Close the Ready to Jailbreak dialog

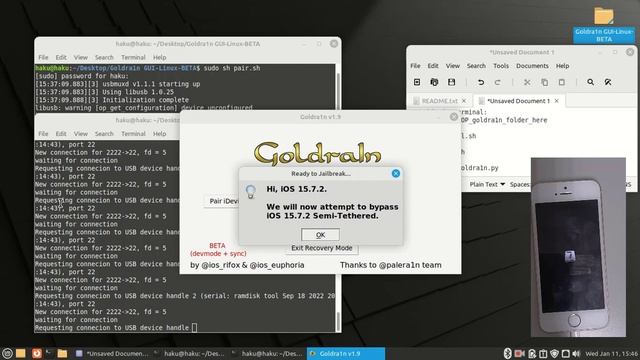(x=396, y=173)
